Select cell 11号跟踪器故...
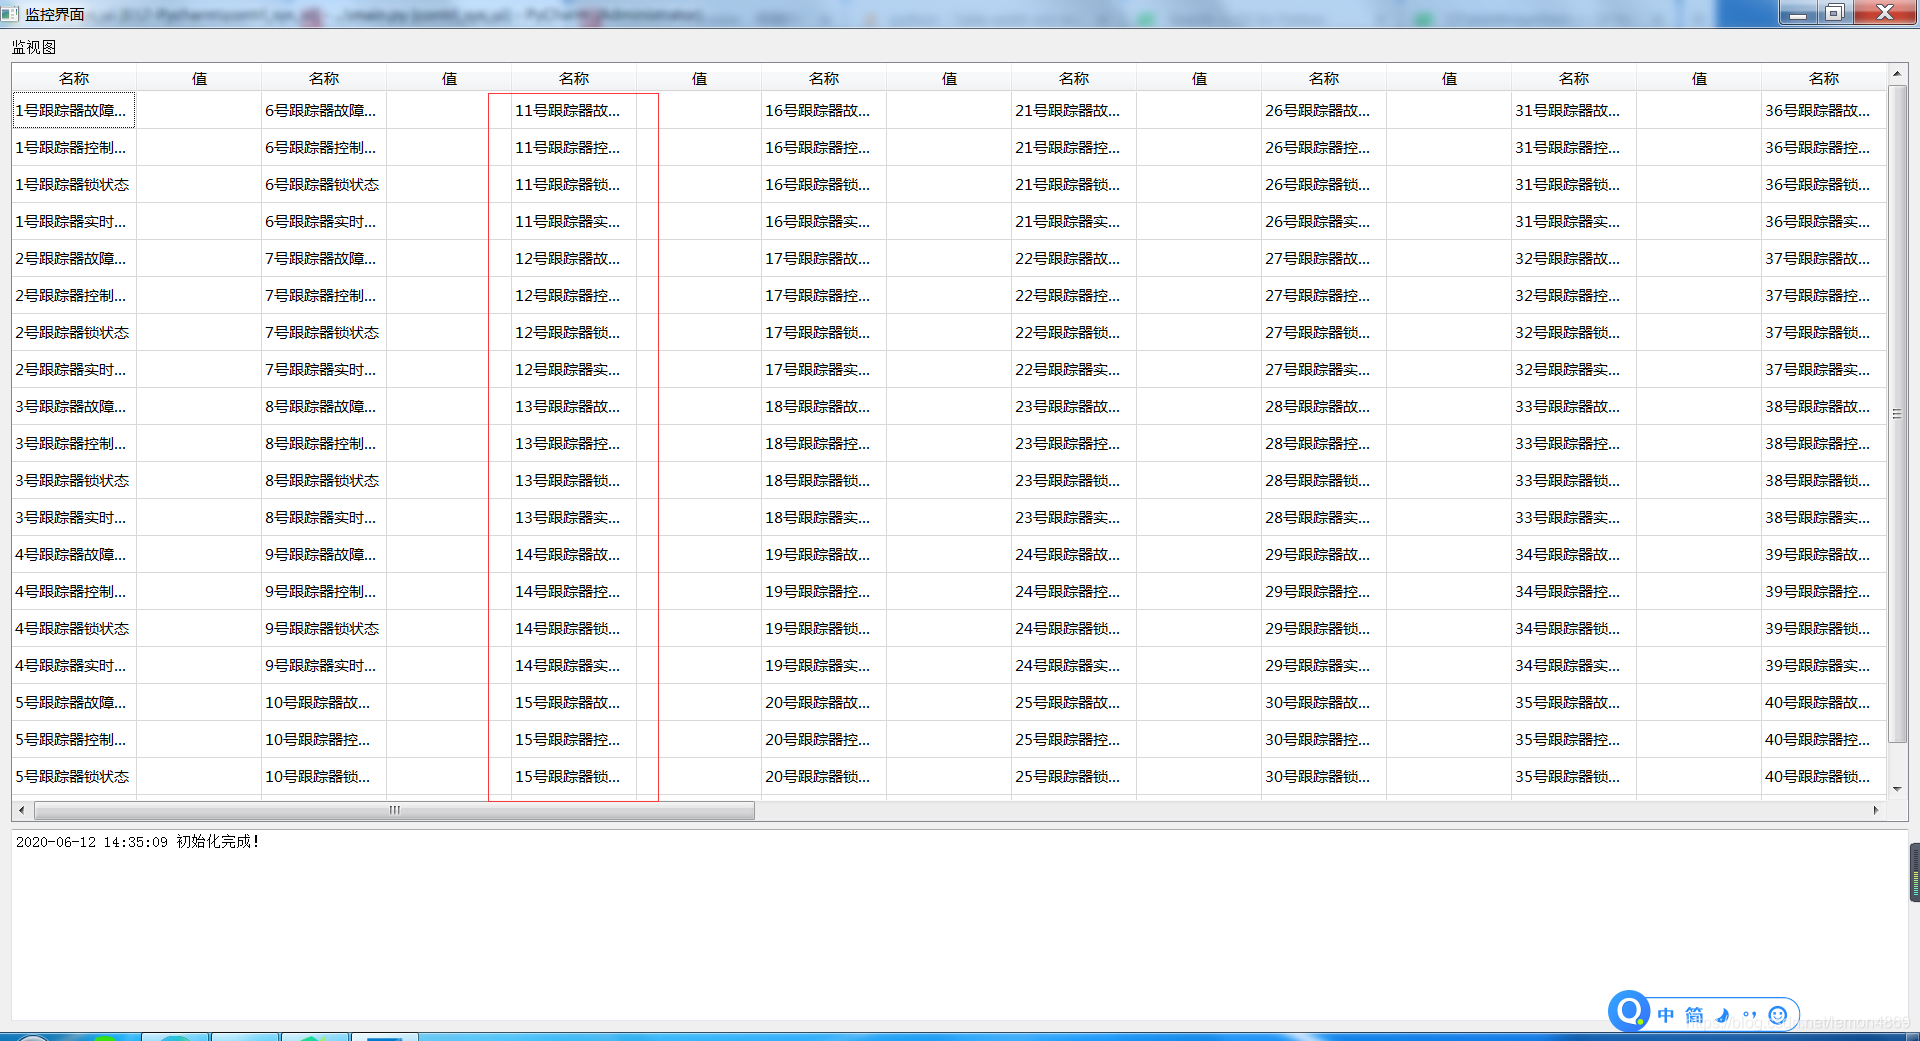The image size is (1920, 1041). point(574,110)
